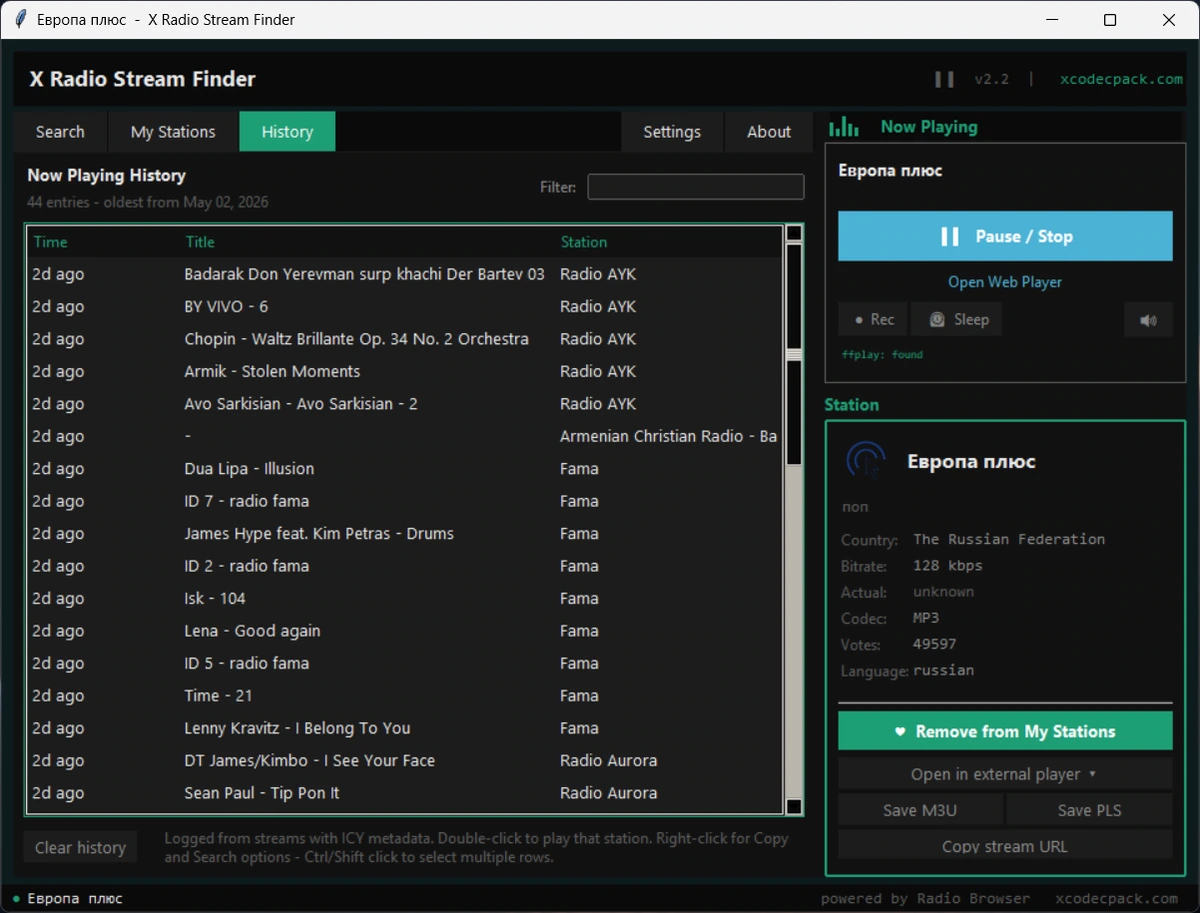Click Save PLS button
The height and width of the screenshot is (913, 1200).
[x=1089, y=810]
